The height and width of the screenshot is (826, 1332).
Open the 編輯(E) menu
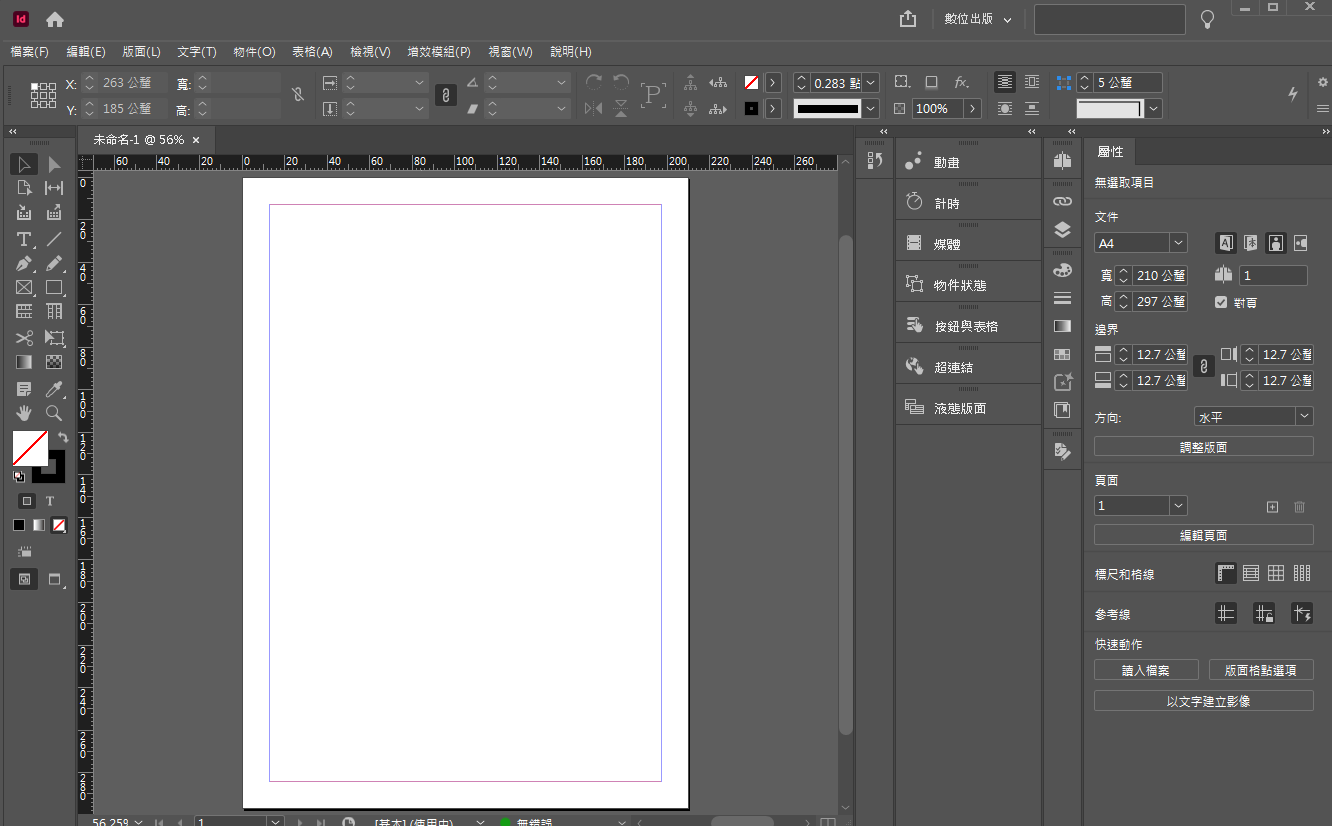[86, 52]
